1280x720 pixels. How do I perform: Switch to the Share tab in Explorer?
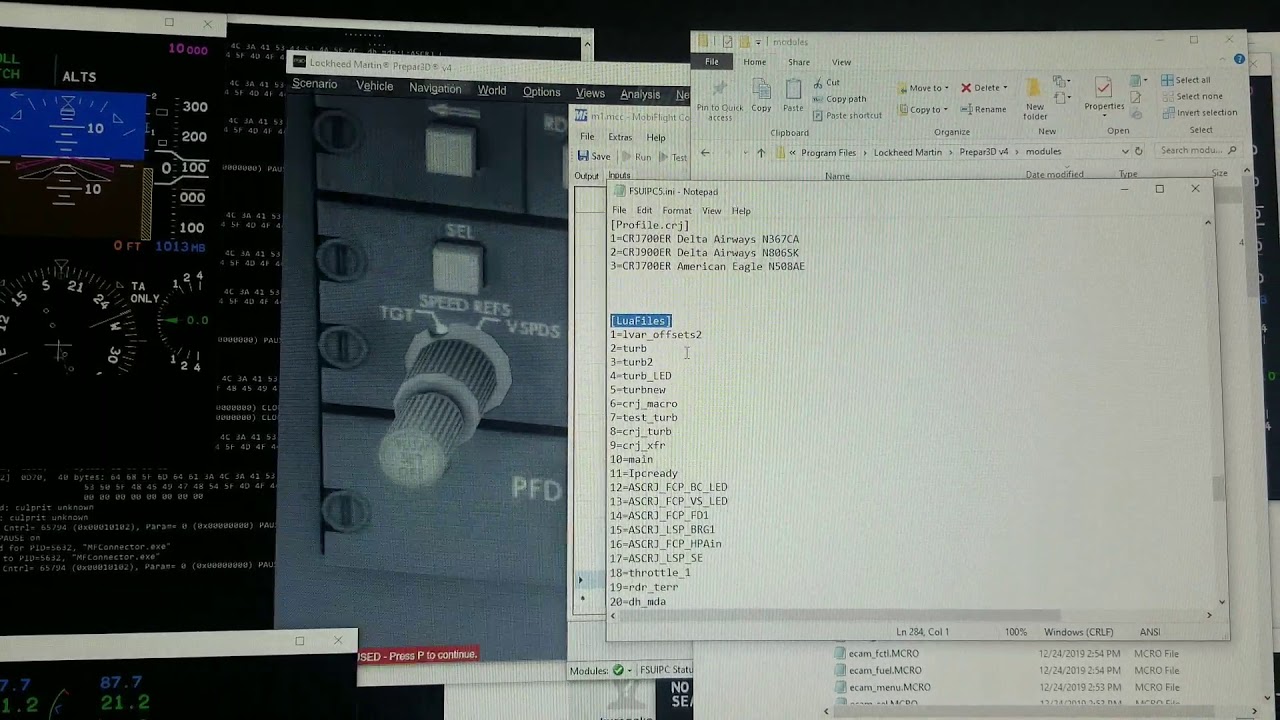click(x=799, y=62)
